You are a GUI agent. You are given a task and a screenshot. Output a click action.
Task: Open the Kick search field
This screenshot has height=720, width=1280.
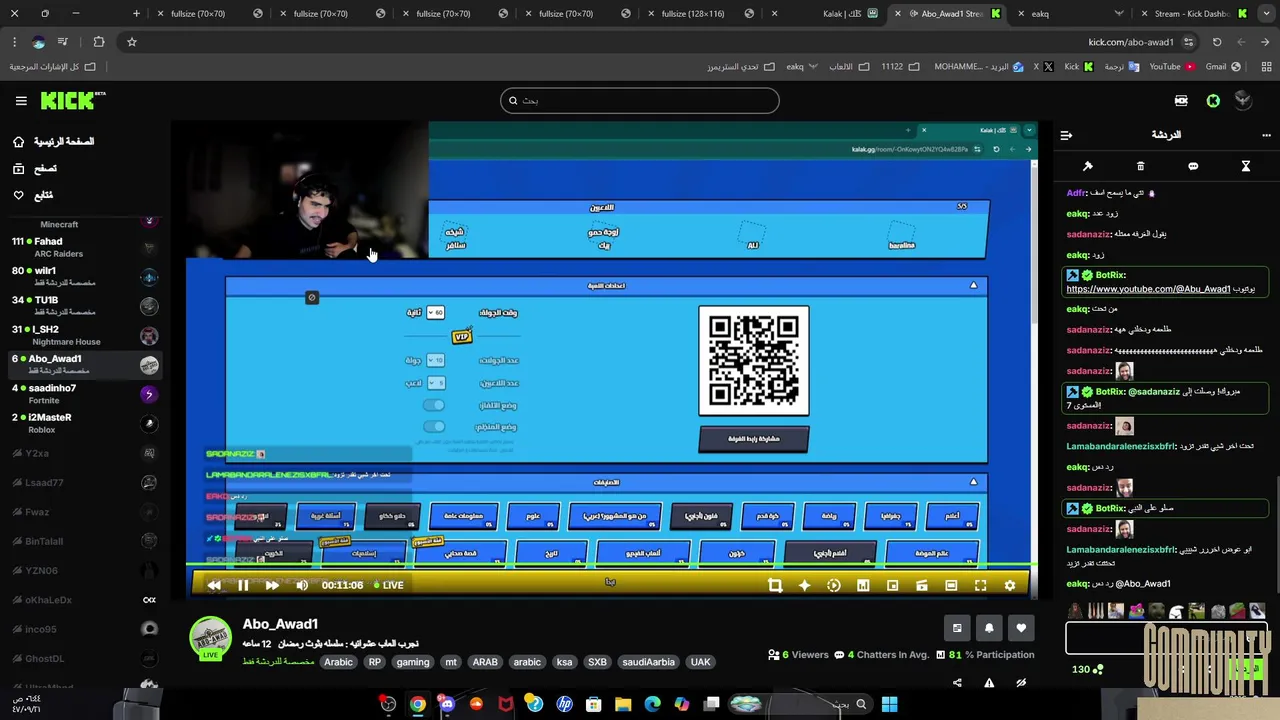pyautogui.click(x=640, y=100)
